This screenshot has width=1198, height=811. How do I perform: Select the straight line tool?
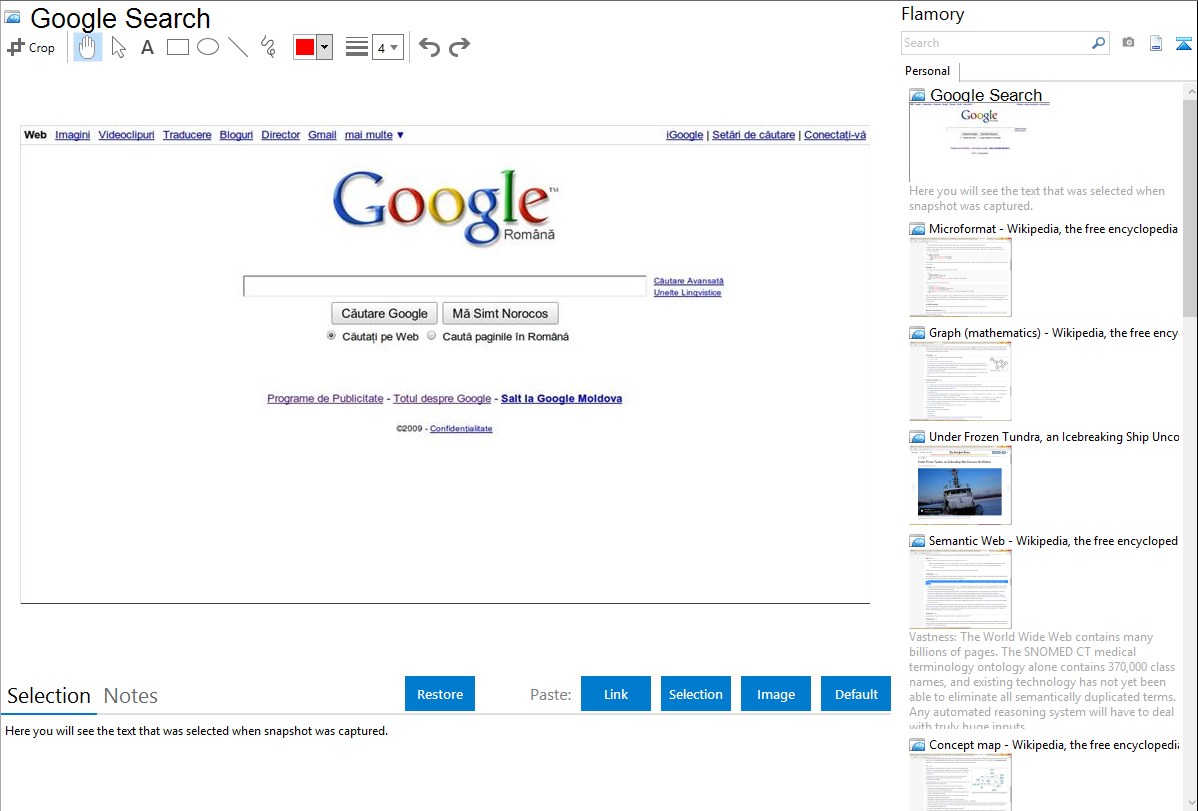(238, 47)
